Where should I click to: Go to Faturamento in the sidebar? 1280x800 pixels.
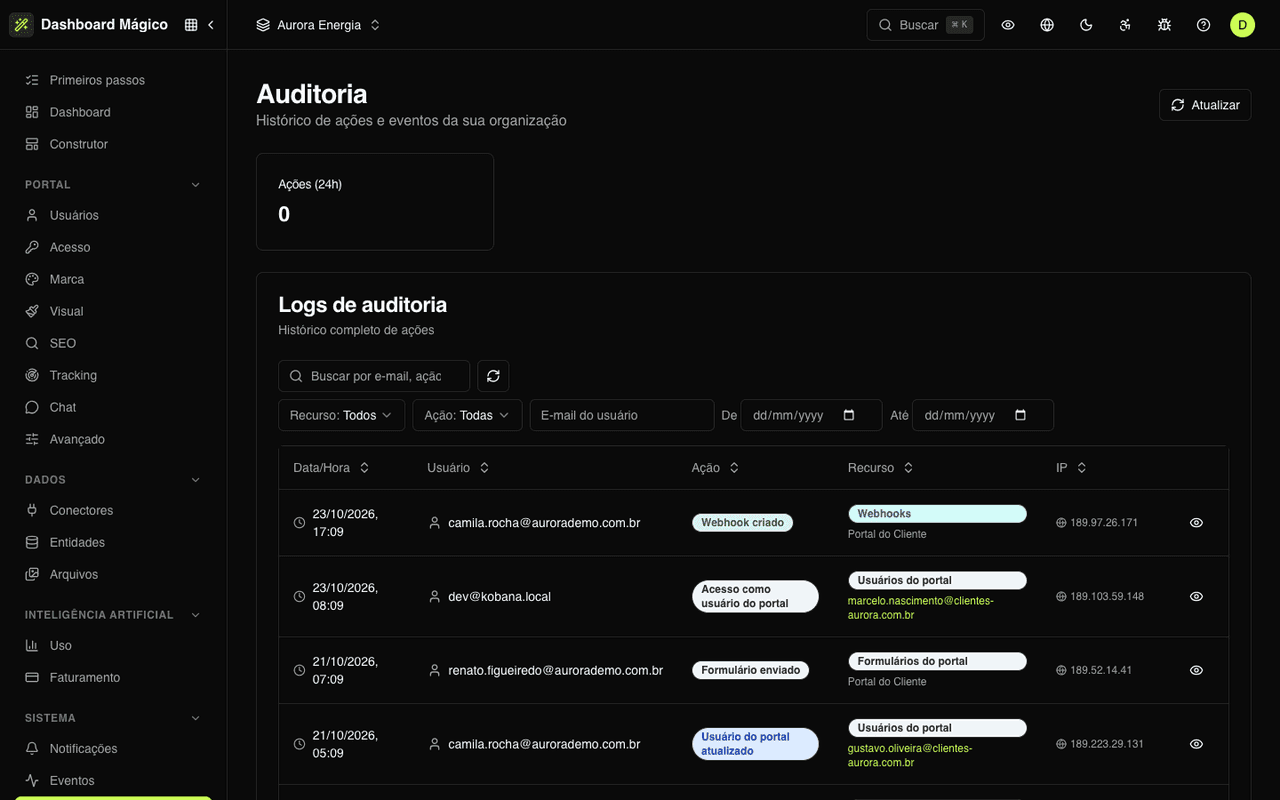pyautogui.click(x=113, y=677)
